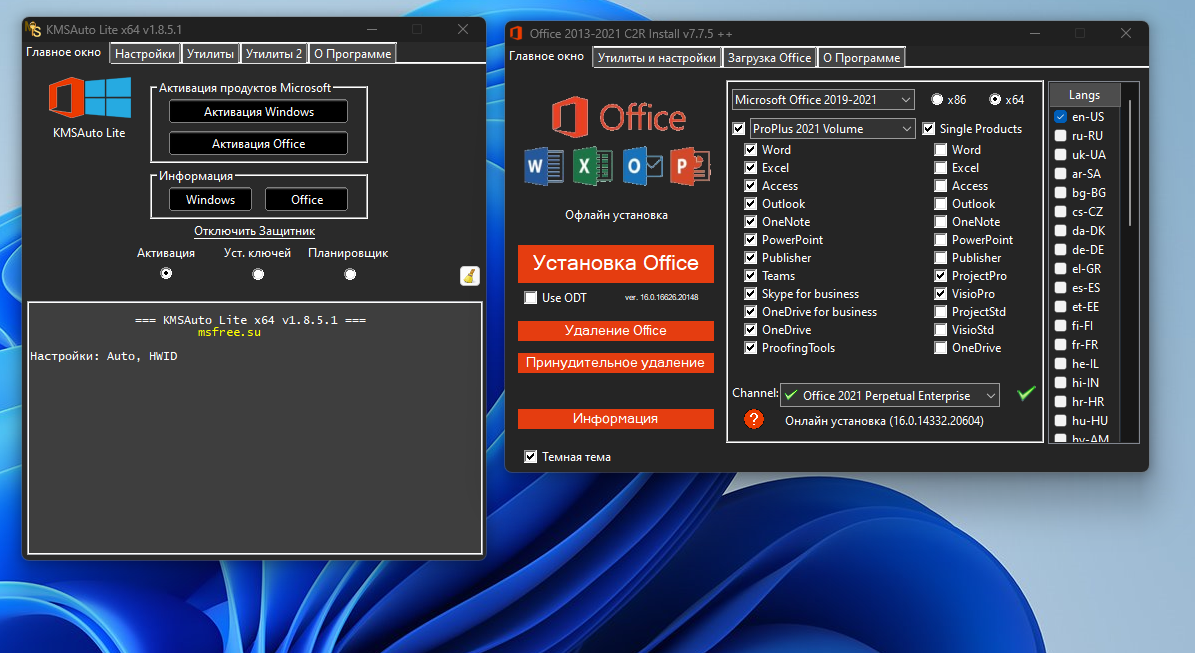Toggle the Single Products checkbox

tap(928, 129)
